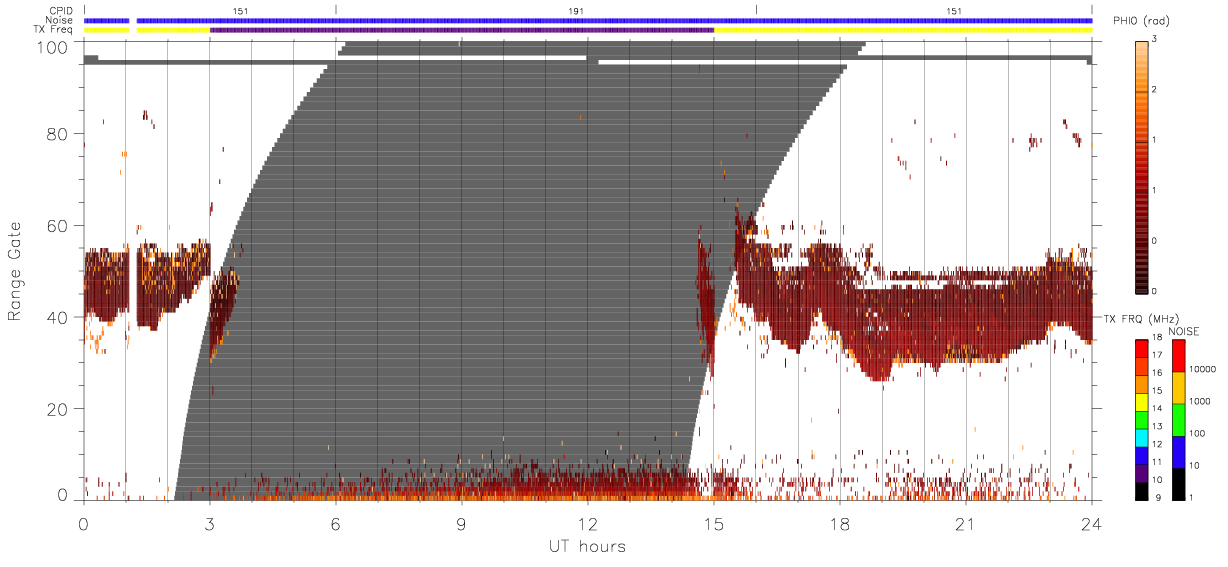The image size is (1228, 567).
Task: Click the 1000 label in NOISE legend
Action: click(x=1199, y=401)
